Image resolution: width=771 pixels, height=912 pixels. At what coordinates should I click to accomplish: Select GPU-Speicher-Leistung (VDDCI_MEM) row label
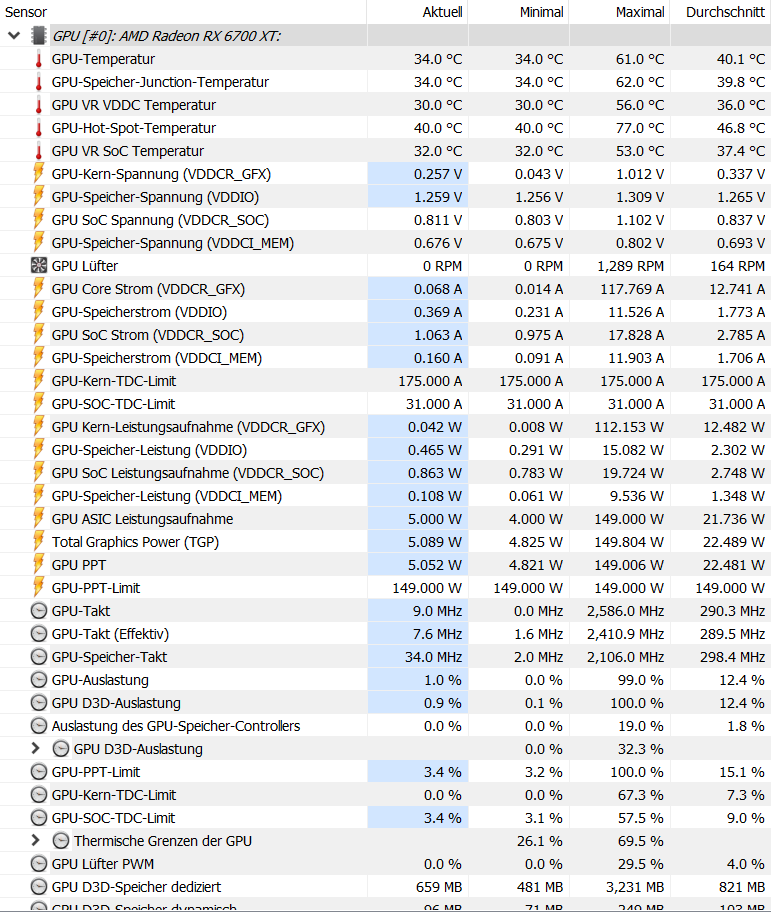[x=166, y=496]
